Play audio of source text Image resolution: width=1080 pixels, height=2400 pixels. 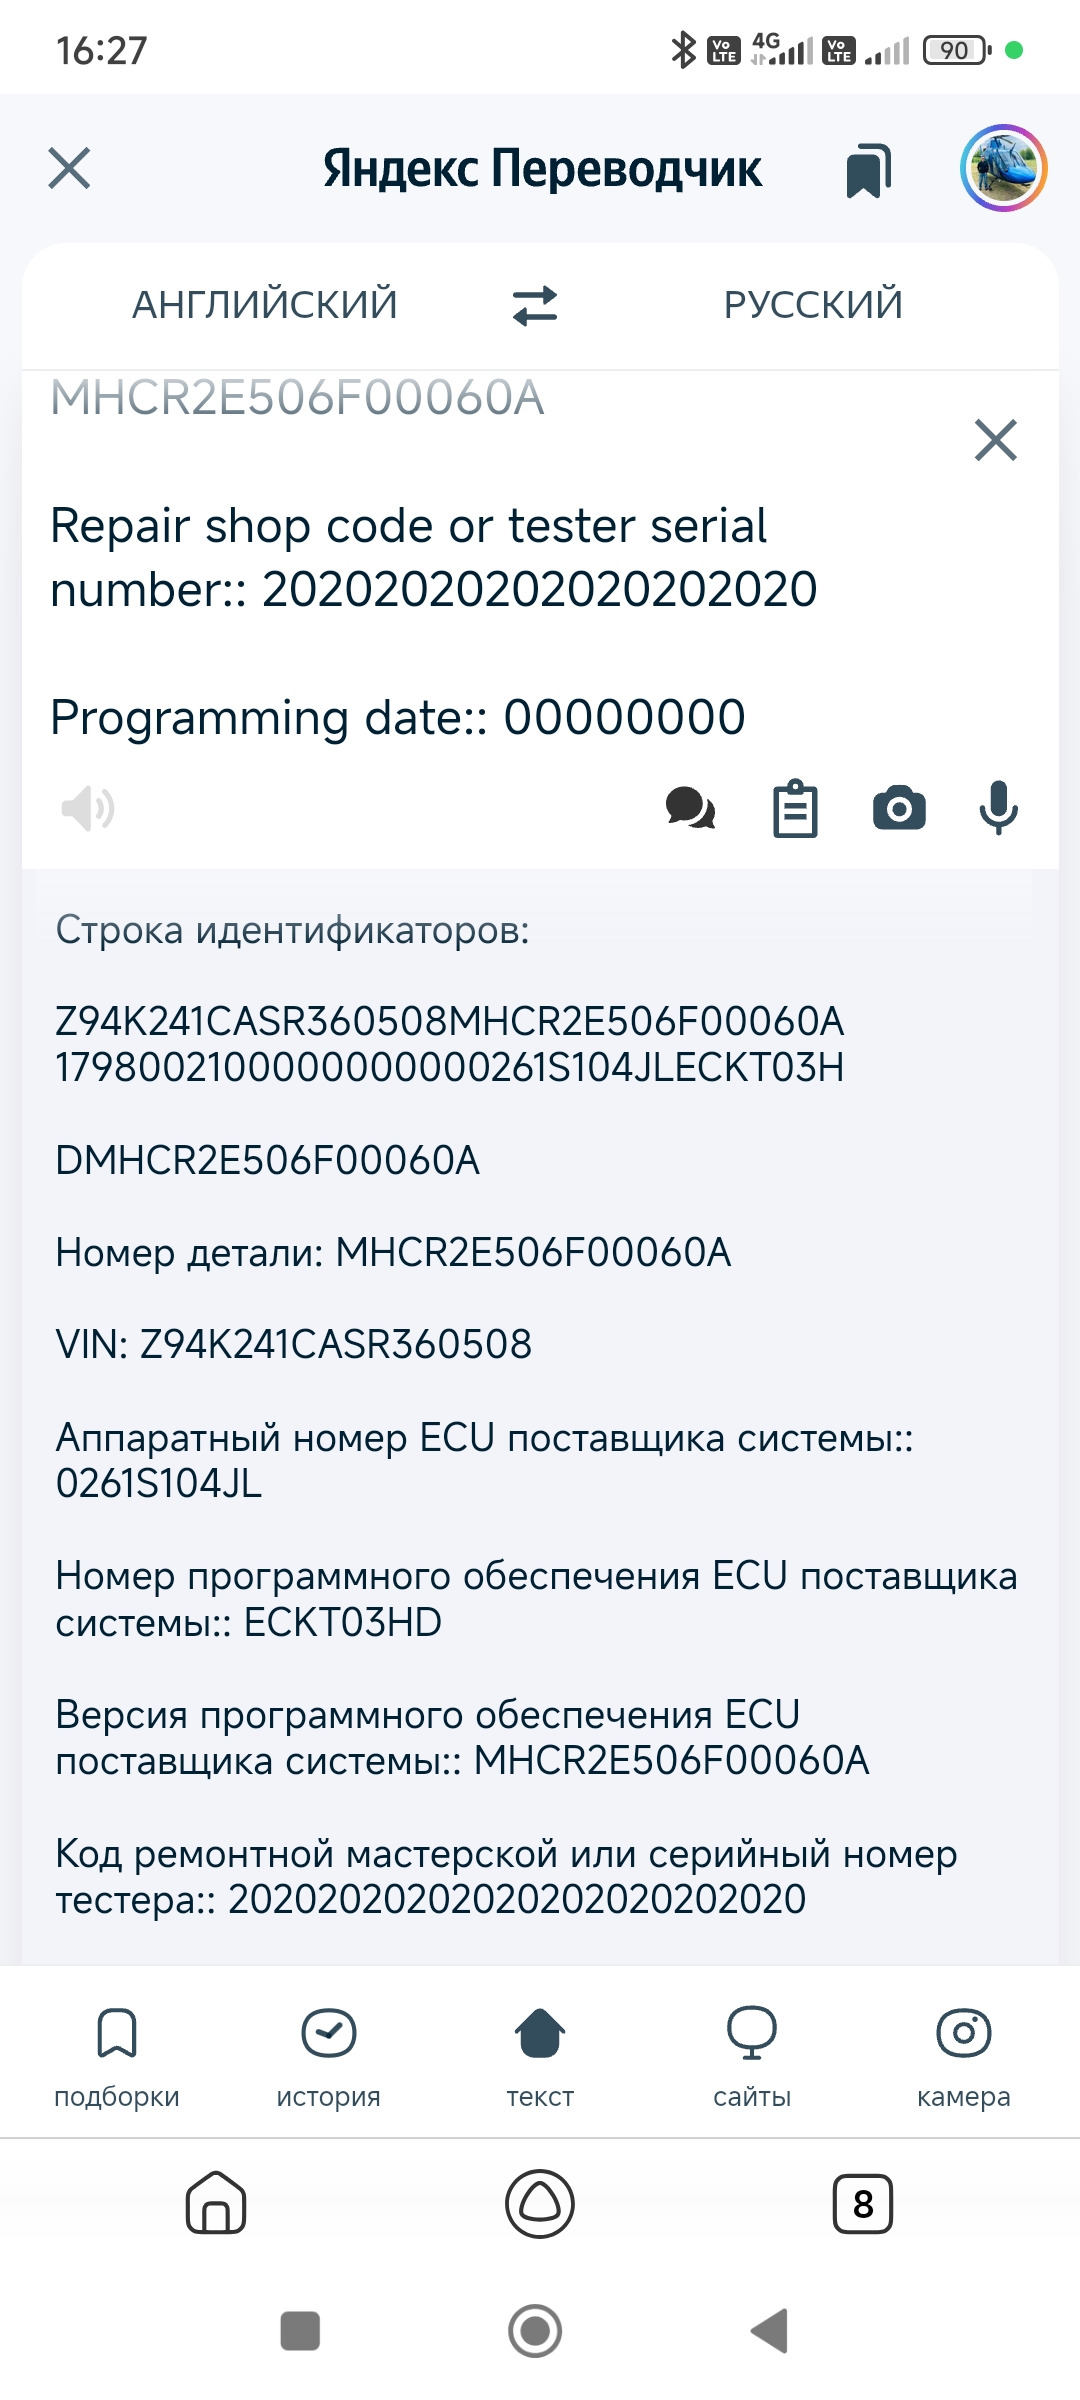88,808
